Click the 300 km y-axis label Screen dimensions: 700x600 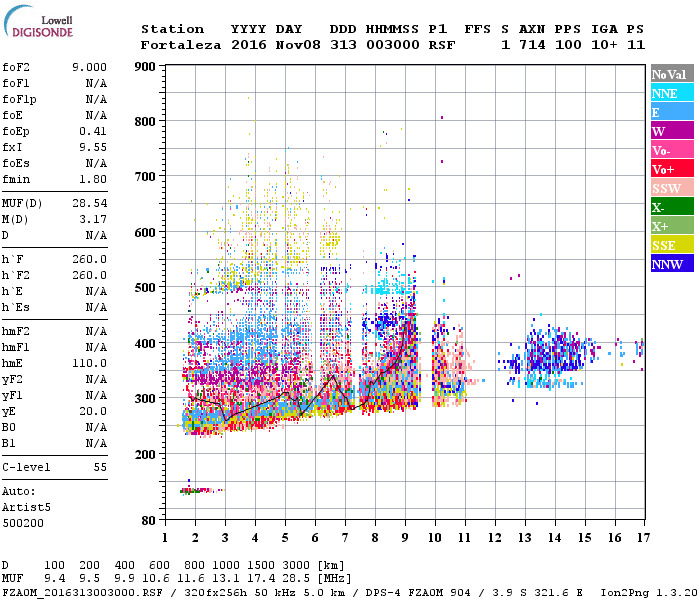pos(145,398)
